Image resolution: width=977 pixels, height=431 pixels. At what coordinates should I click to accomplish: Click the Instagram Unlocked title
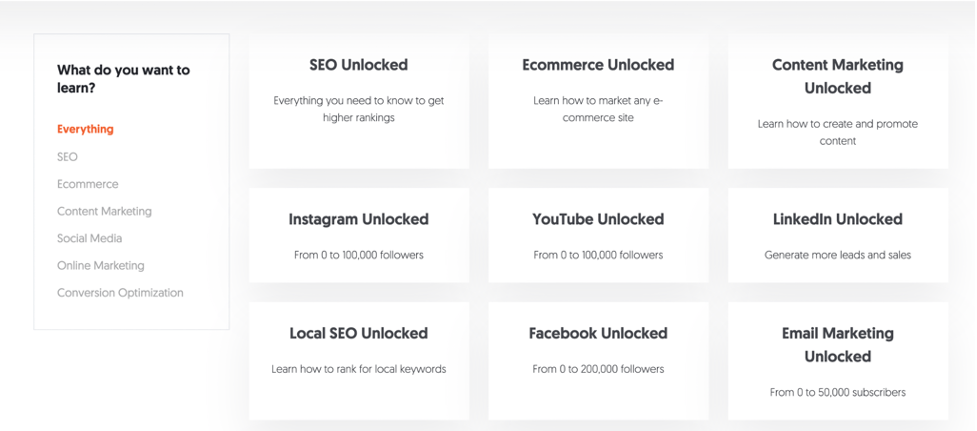[x=358, y=219]
